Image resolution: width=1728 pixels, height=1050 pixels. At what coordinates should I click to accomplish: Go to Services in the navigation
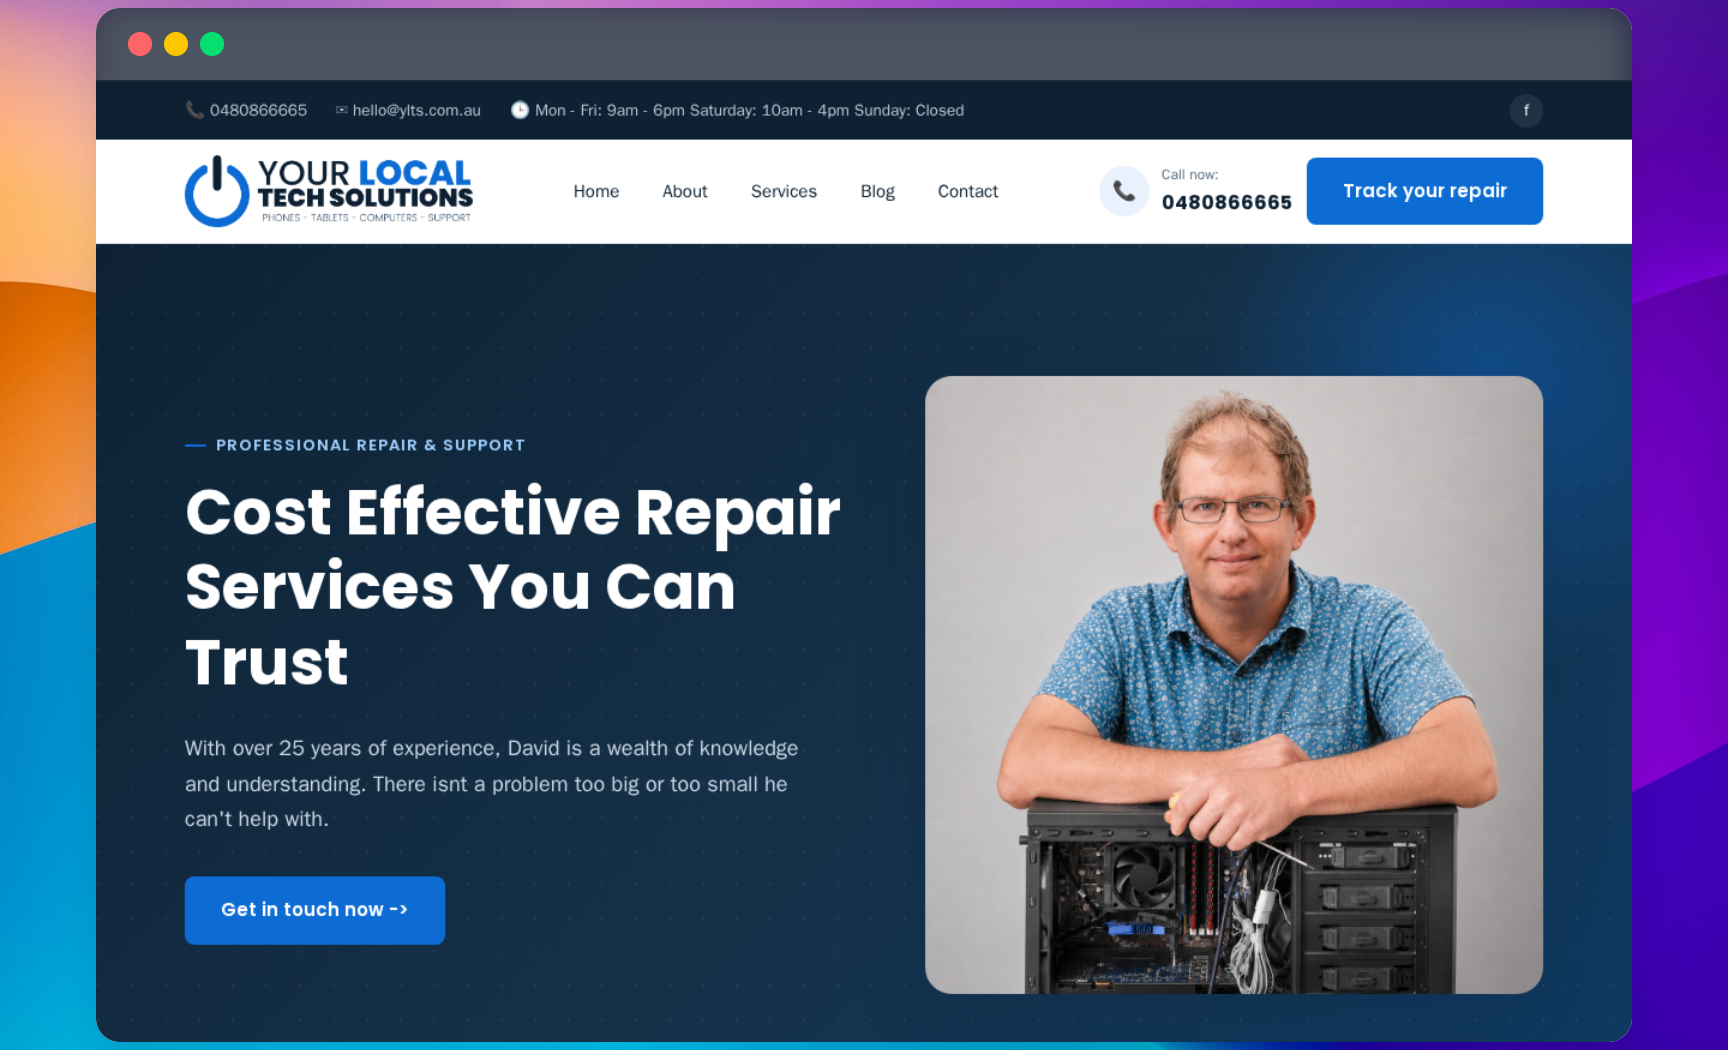coord(784,191)
